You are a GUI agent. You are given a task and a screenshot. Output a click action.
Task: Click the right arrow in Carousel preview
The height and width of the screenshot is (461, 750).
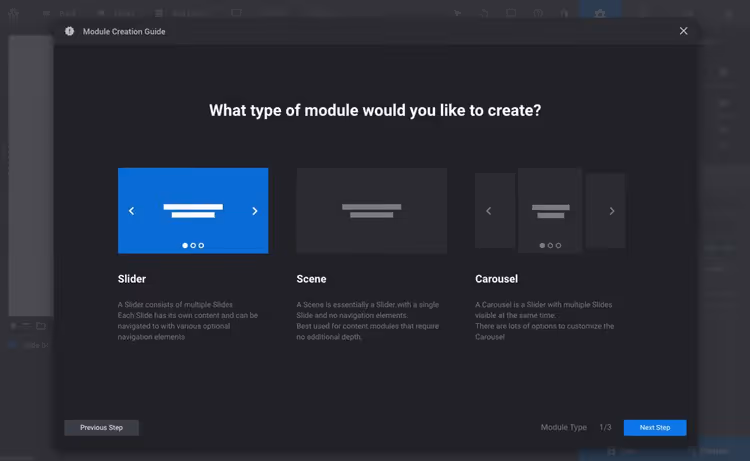[x=611, y=211]
